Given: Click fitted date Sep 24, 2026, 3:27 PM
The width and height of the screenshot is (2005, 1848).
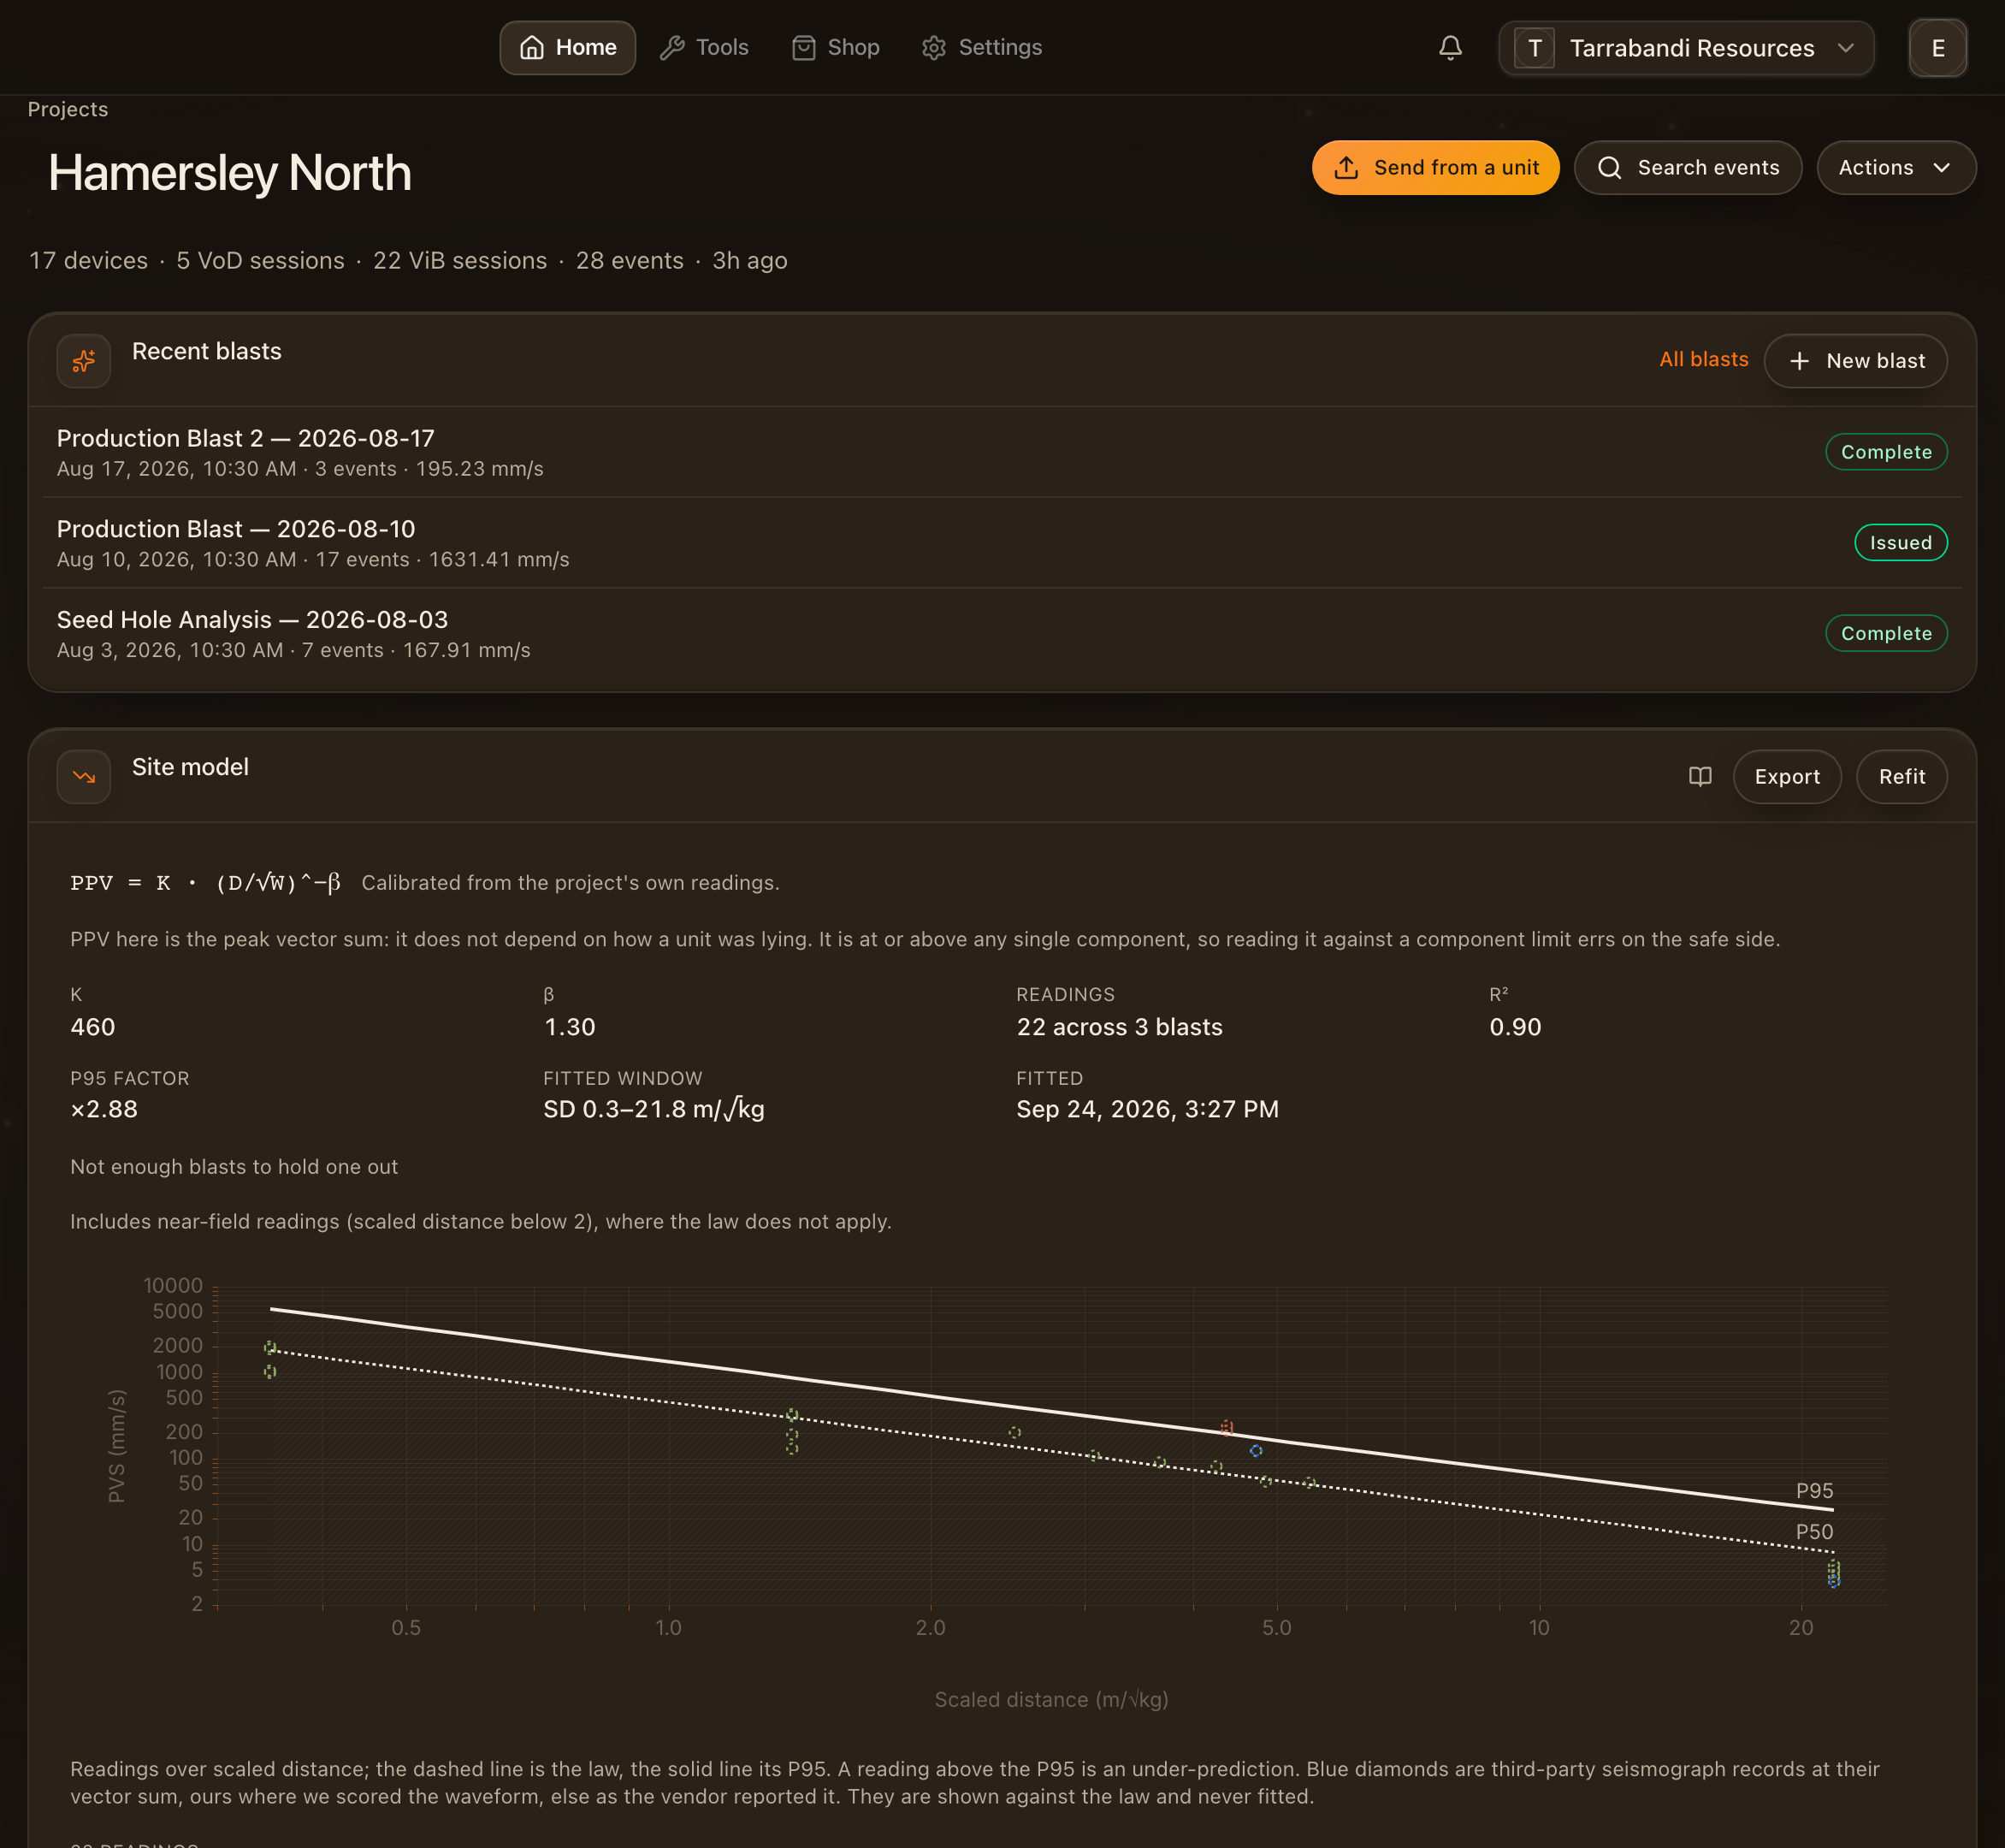Looking at the screenshot, I should [x=1147, y=1109].
